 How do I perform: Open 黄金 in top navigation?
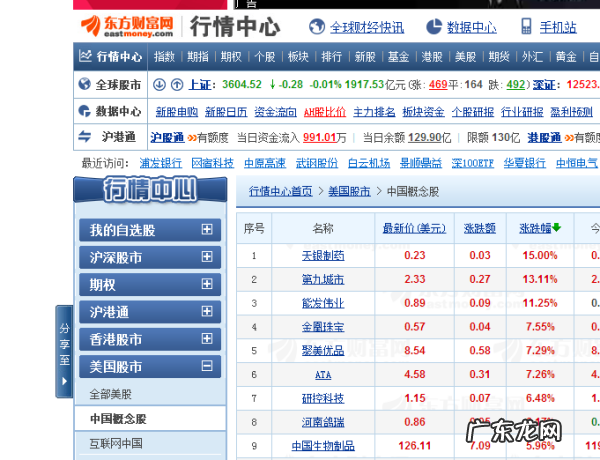pyautogui.click(x=566, y=57)
